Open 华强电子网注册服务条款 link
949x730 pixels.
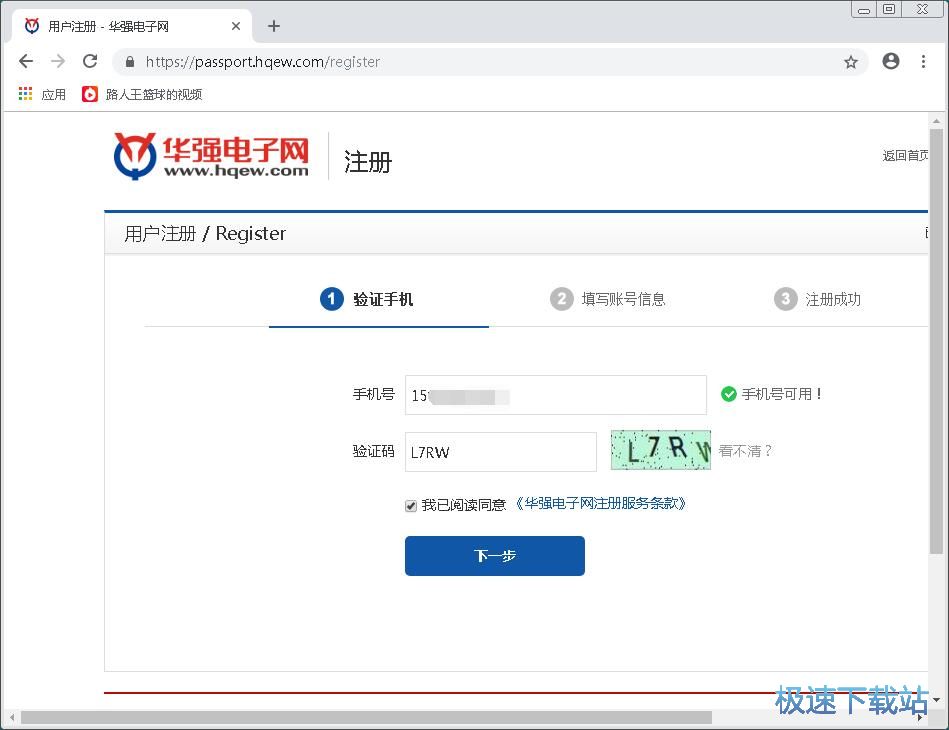601,504
